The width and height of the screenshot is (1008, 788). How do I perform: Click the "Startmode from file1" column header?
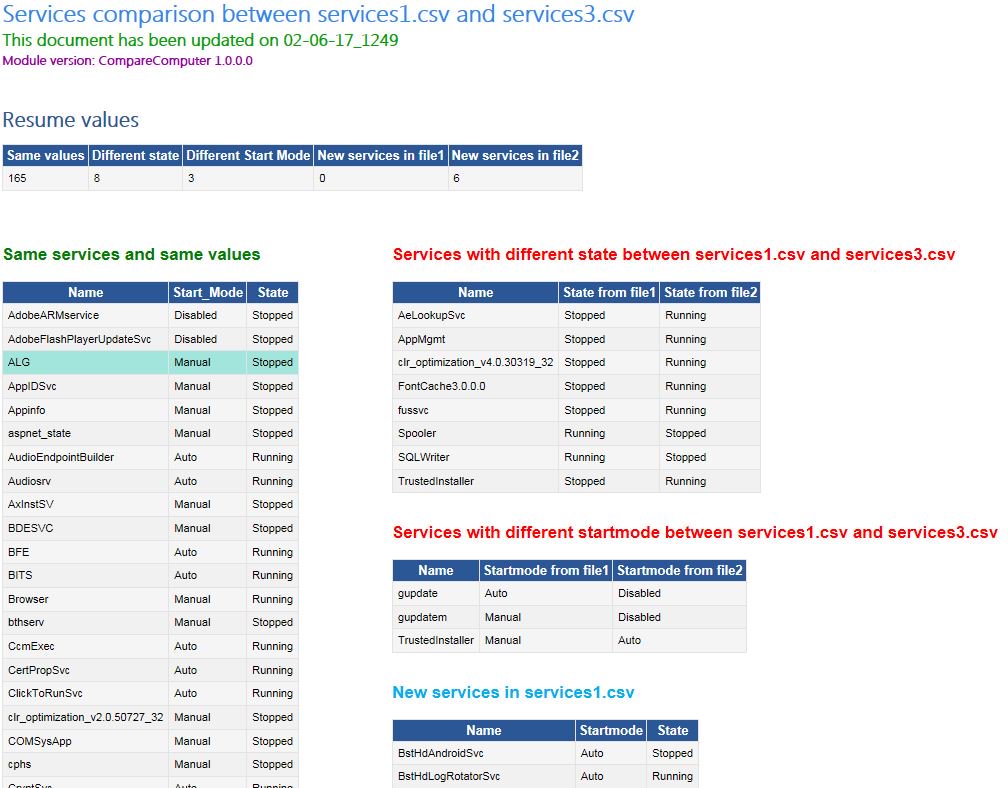(x=546, y=571)
